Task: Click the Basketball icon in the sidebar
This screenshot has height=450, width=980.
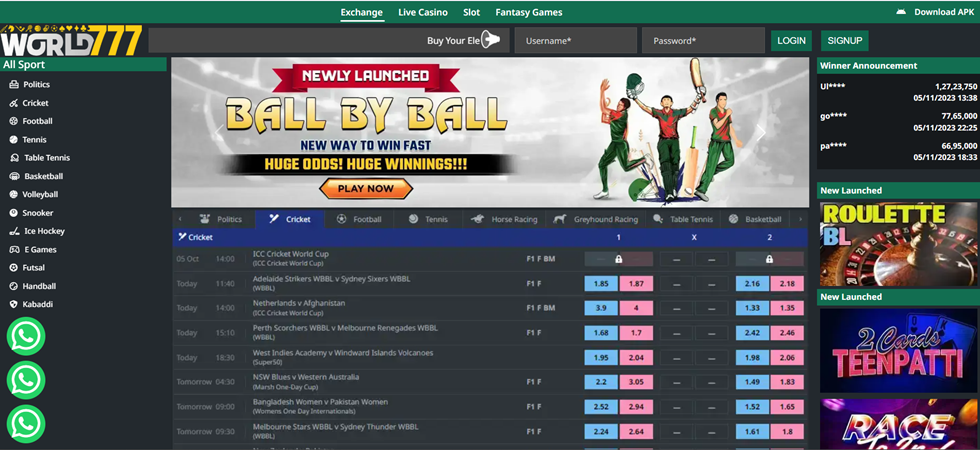Action: [x=13, y=177]
